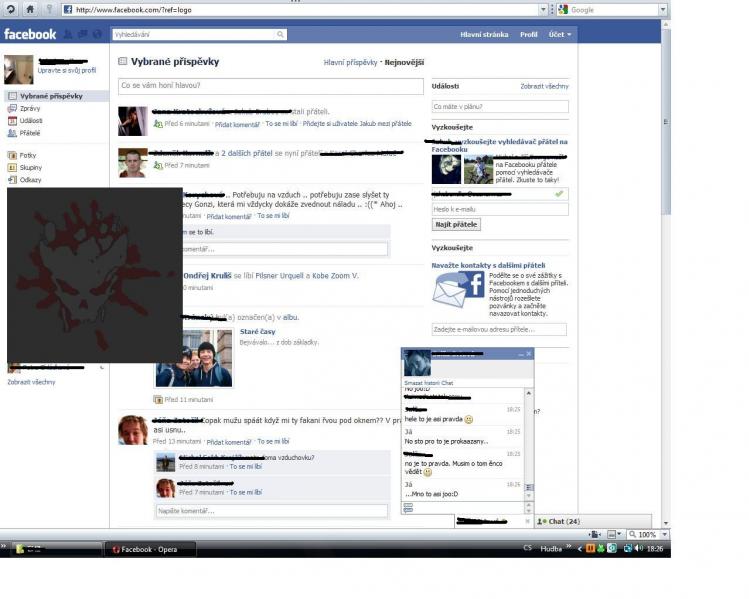Click the Zprávy messages sidebar icon

click(12, 108)
